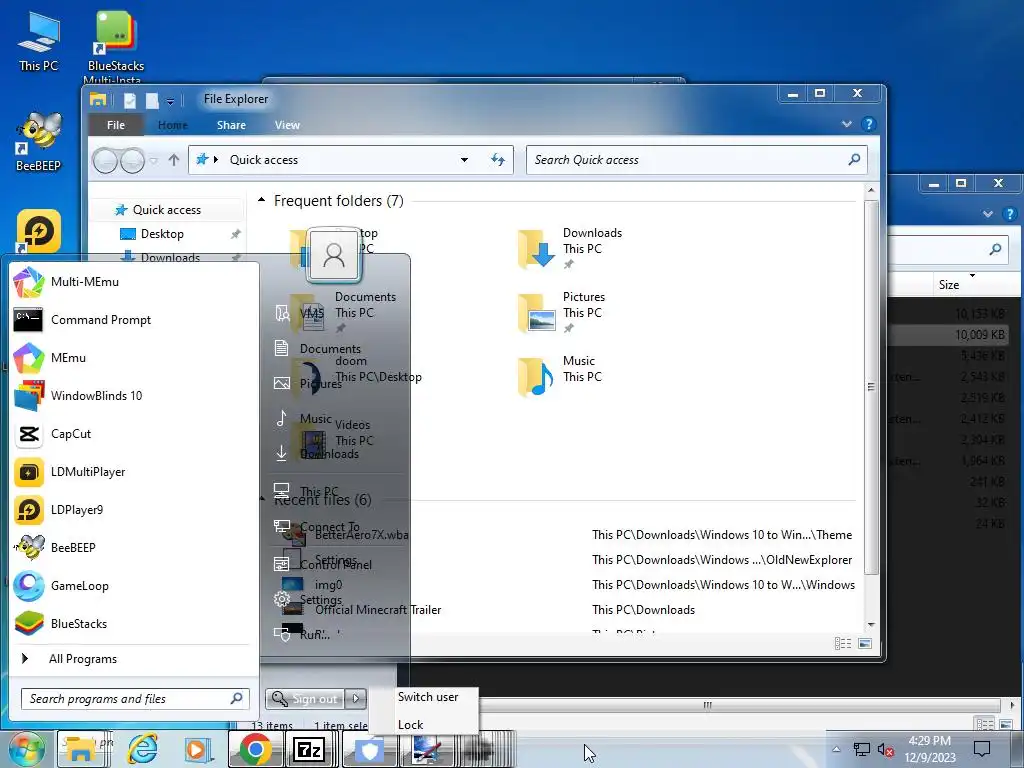Click the Sign out button

(305, 699)
